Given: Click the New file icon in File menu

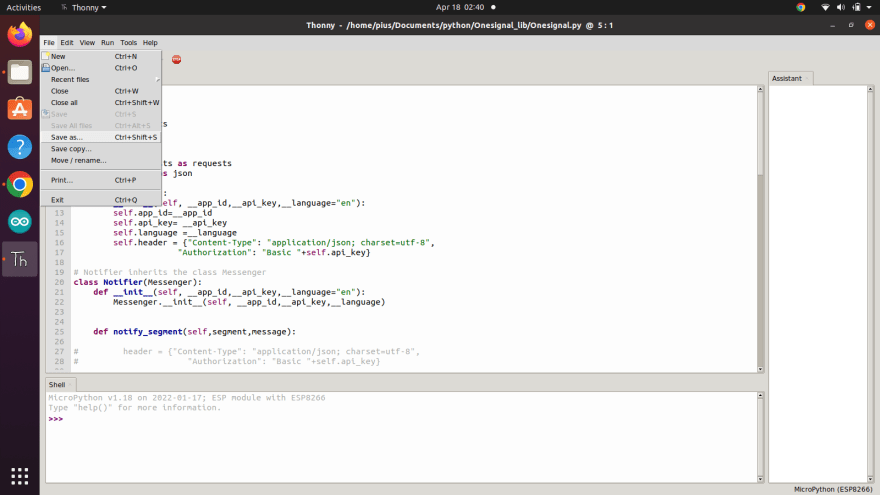Looking at the screenshot, I should click(45, 56).
